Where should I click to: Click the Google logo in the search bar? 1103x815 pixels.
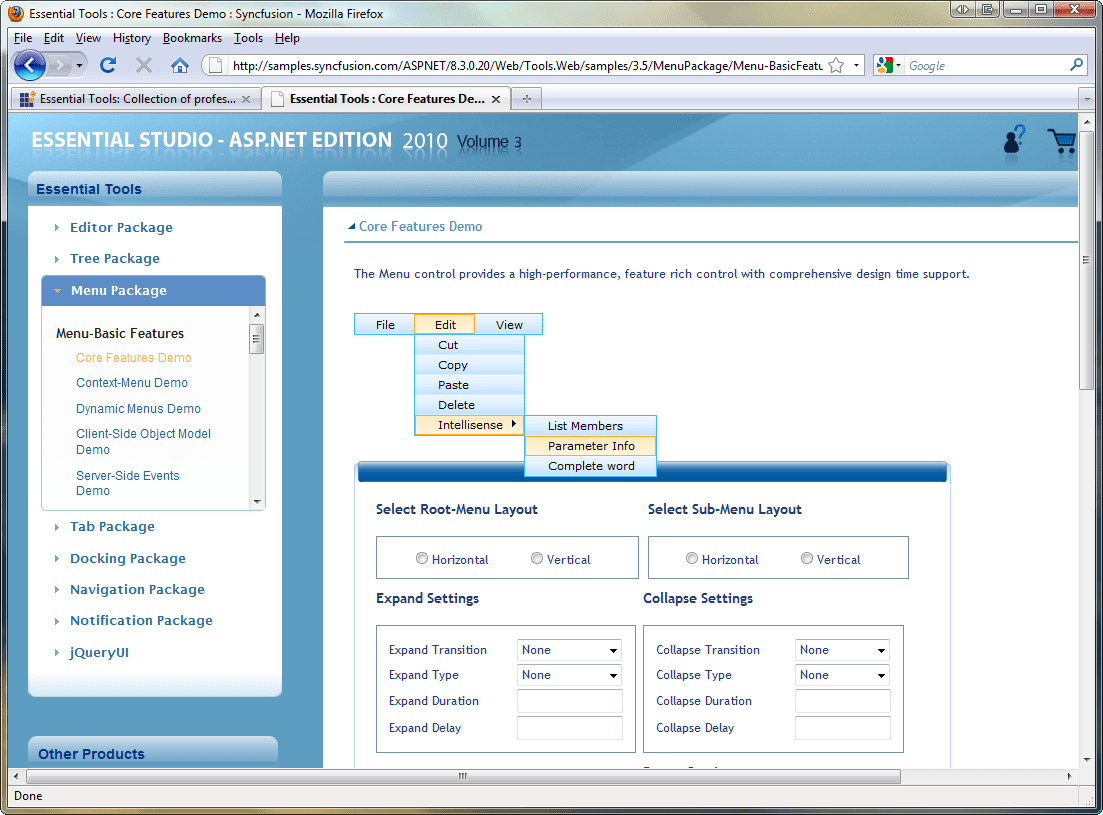coord(886,64)
